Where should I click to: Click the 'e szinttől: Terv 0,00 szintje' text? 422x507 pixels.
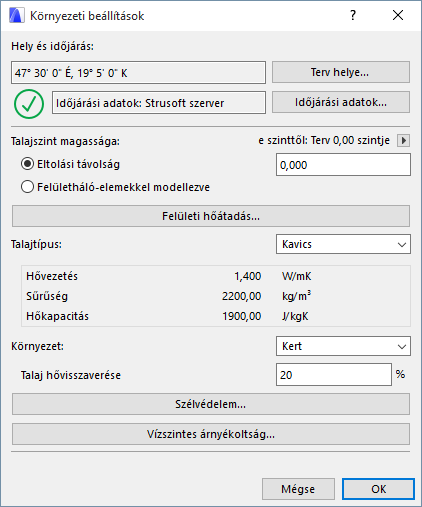tap(324, 140)
